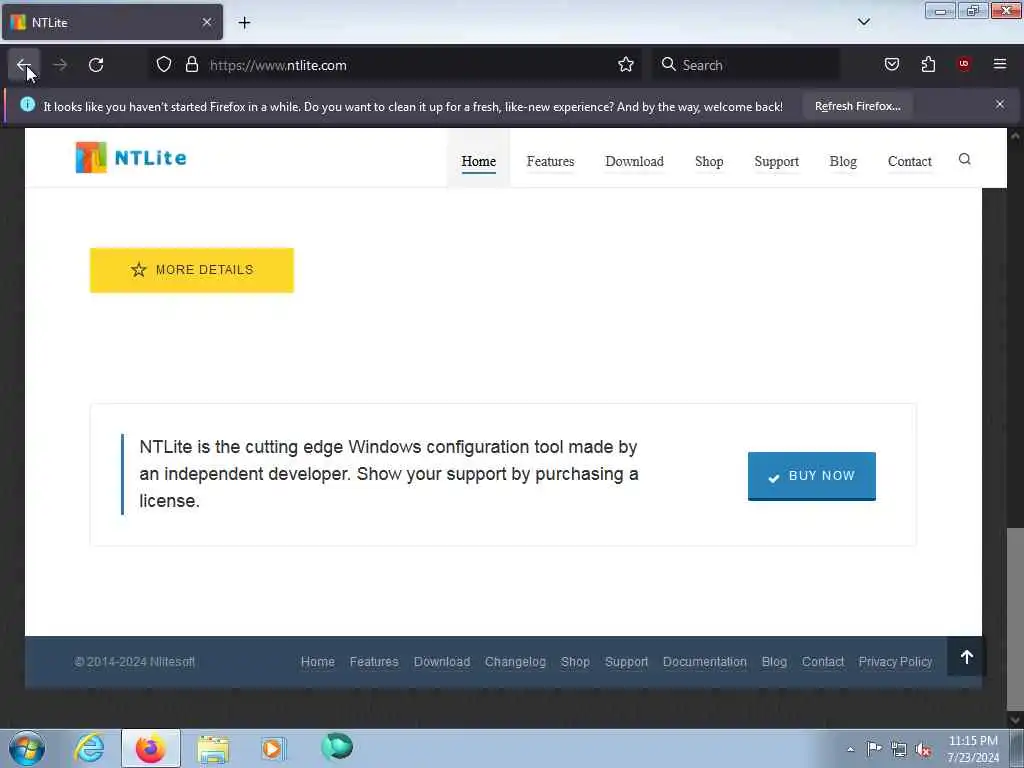Image resolution: width=1024 pixels, height=768 pixels.
Task: Open the Support nav item
Action: [776, 161]
